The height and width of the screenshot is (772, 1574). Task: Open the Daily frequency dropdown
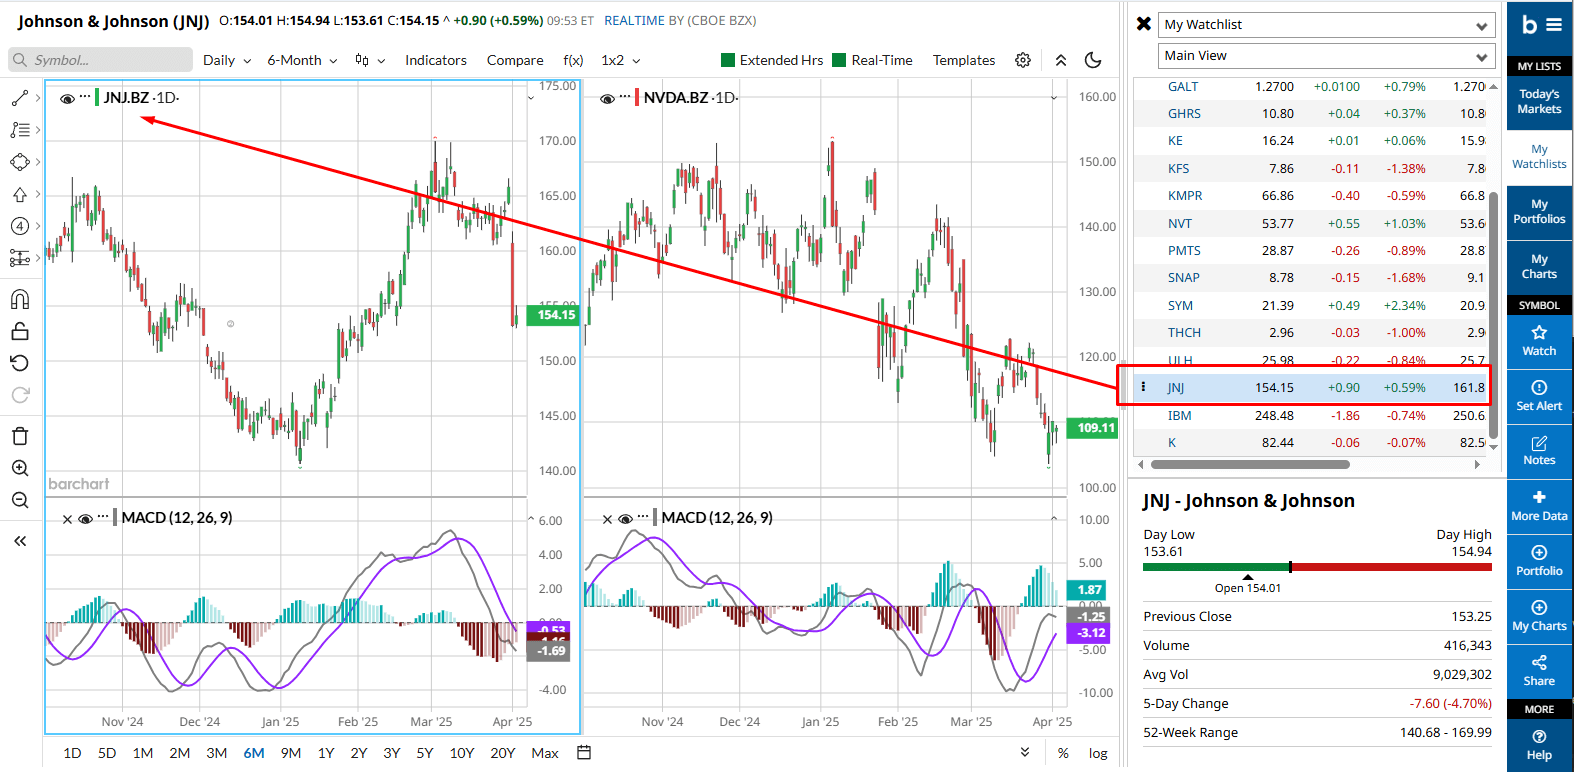point(227,60)
